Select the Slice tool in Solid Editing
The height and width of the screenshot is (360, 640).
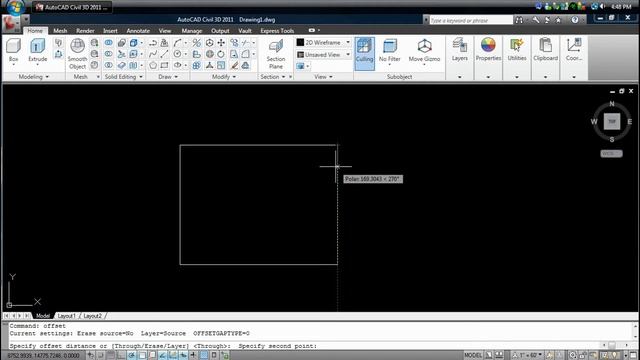[121, 54]
